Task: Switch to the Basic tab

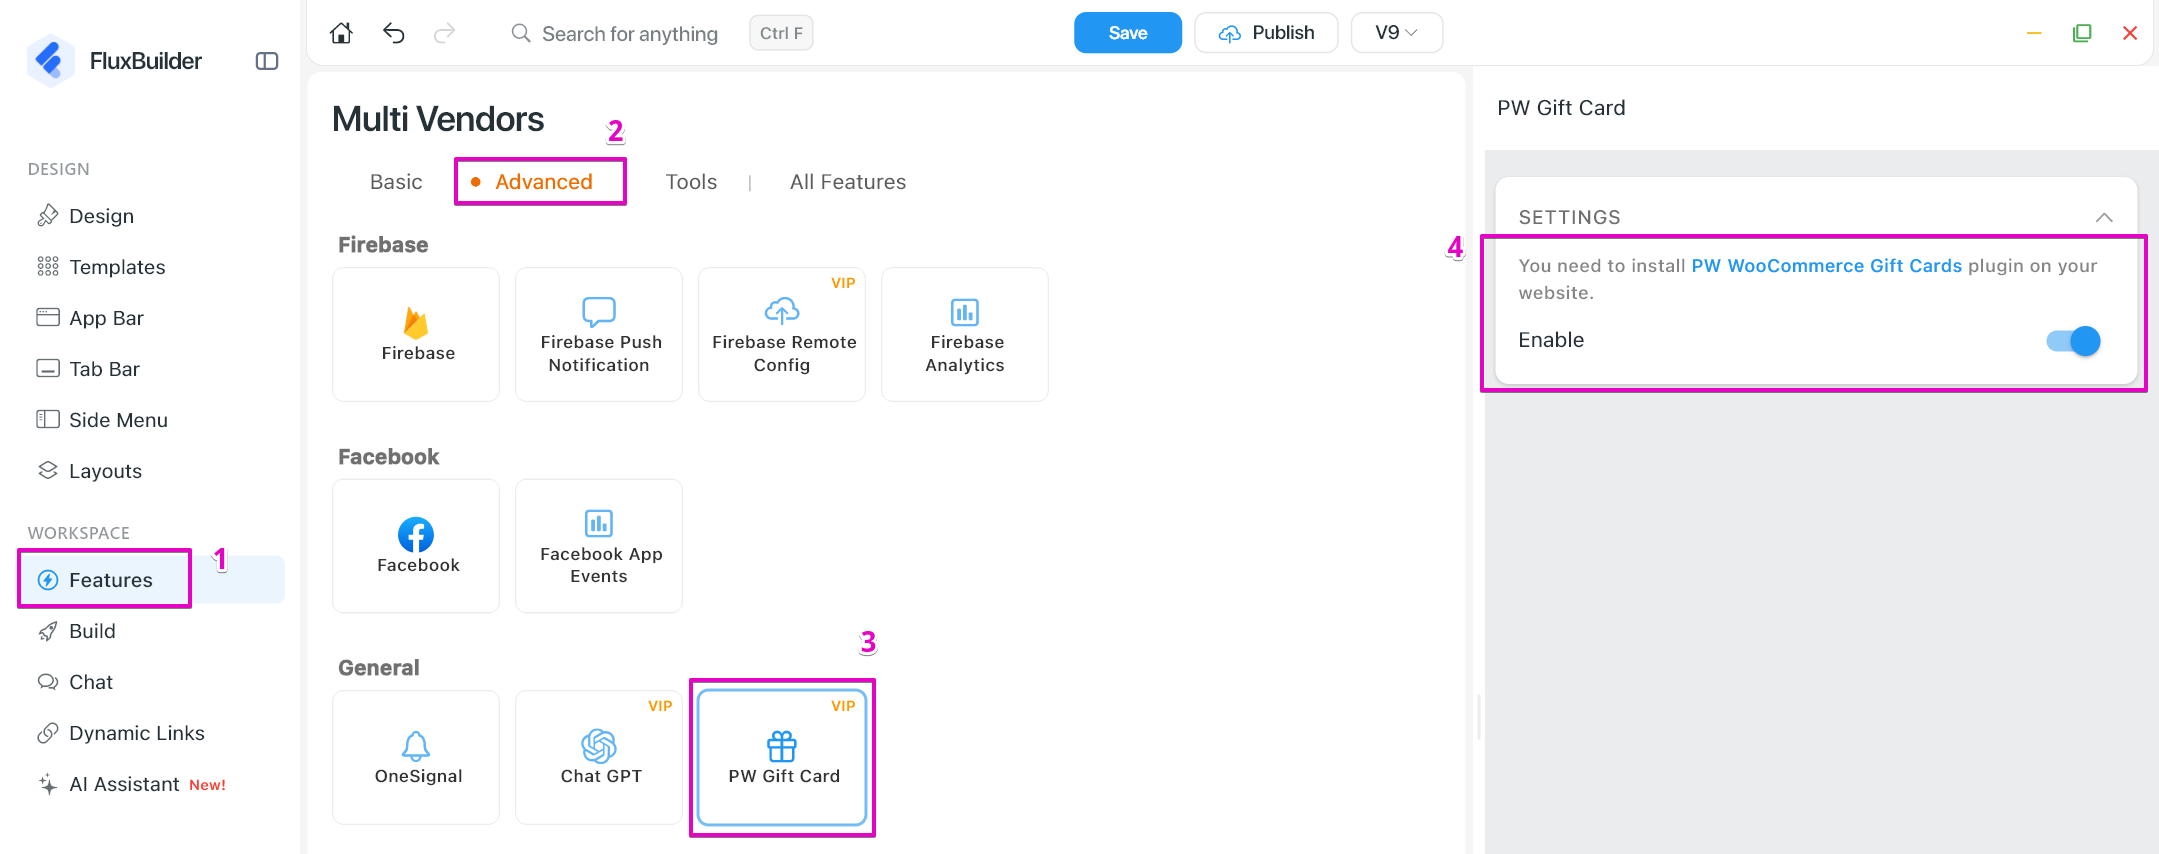Action: [396, 182]
